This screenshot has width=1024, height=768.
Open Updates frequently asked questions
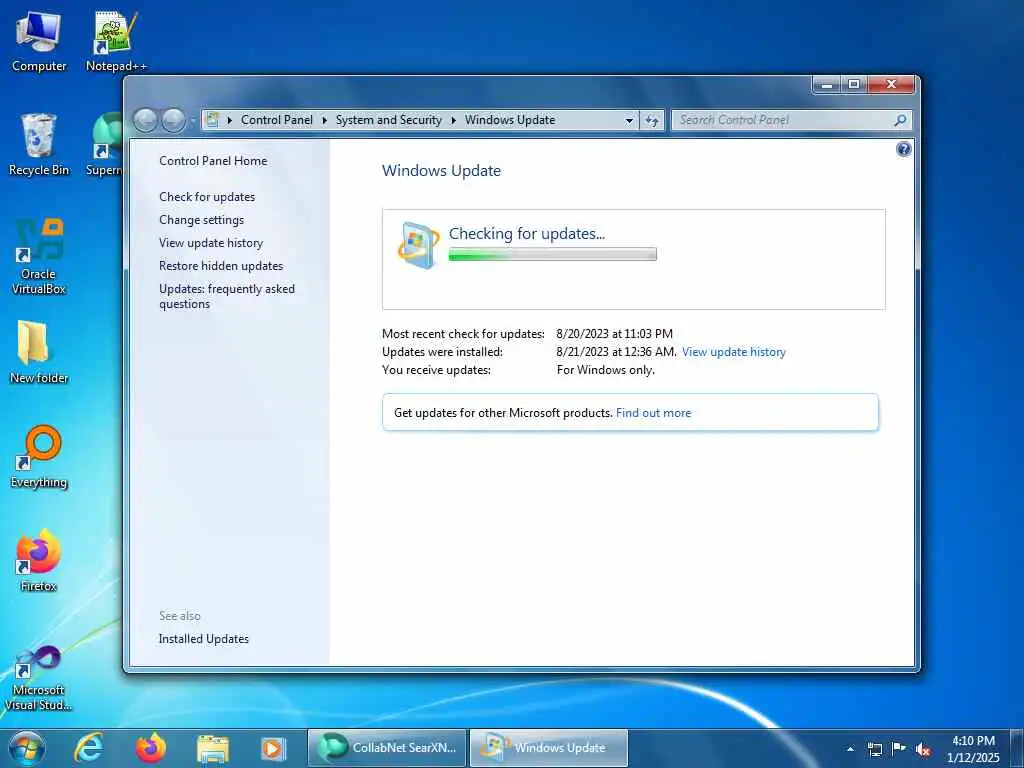point(227,296)
